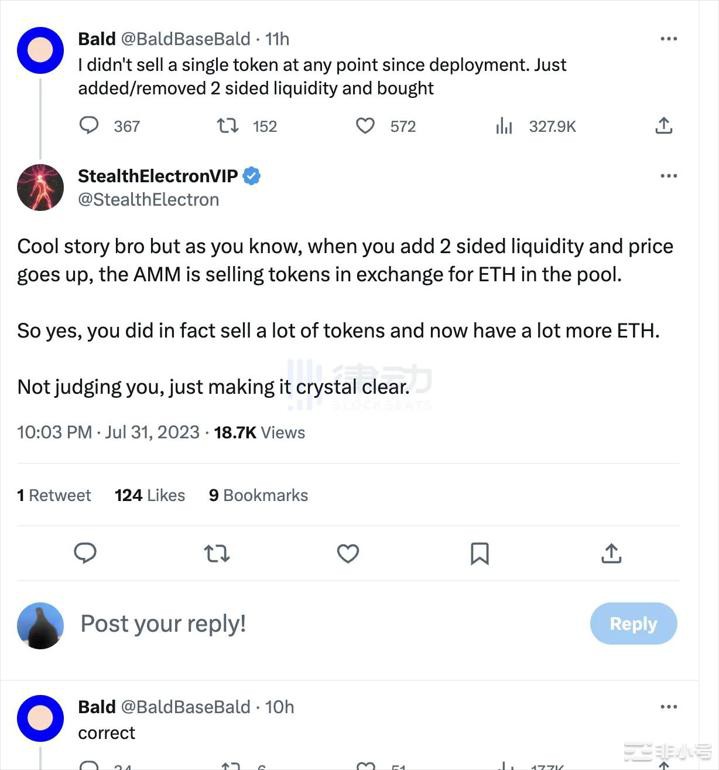The image size is (719, 770).
Task: Open more options on StealthElectronVIP's tweet
Action: click(668, 176)
